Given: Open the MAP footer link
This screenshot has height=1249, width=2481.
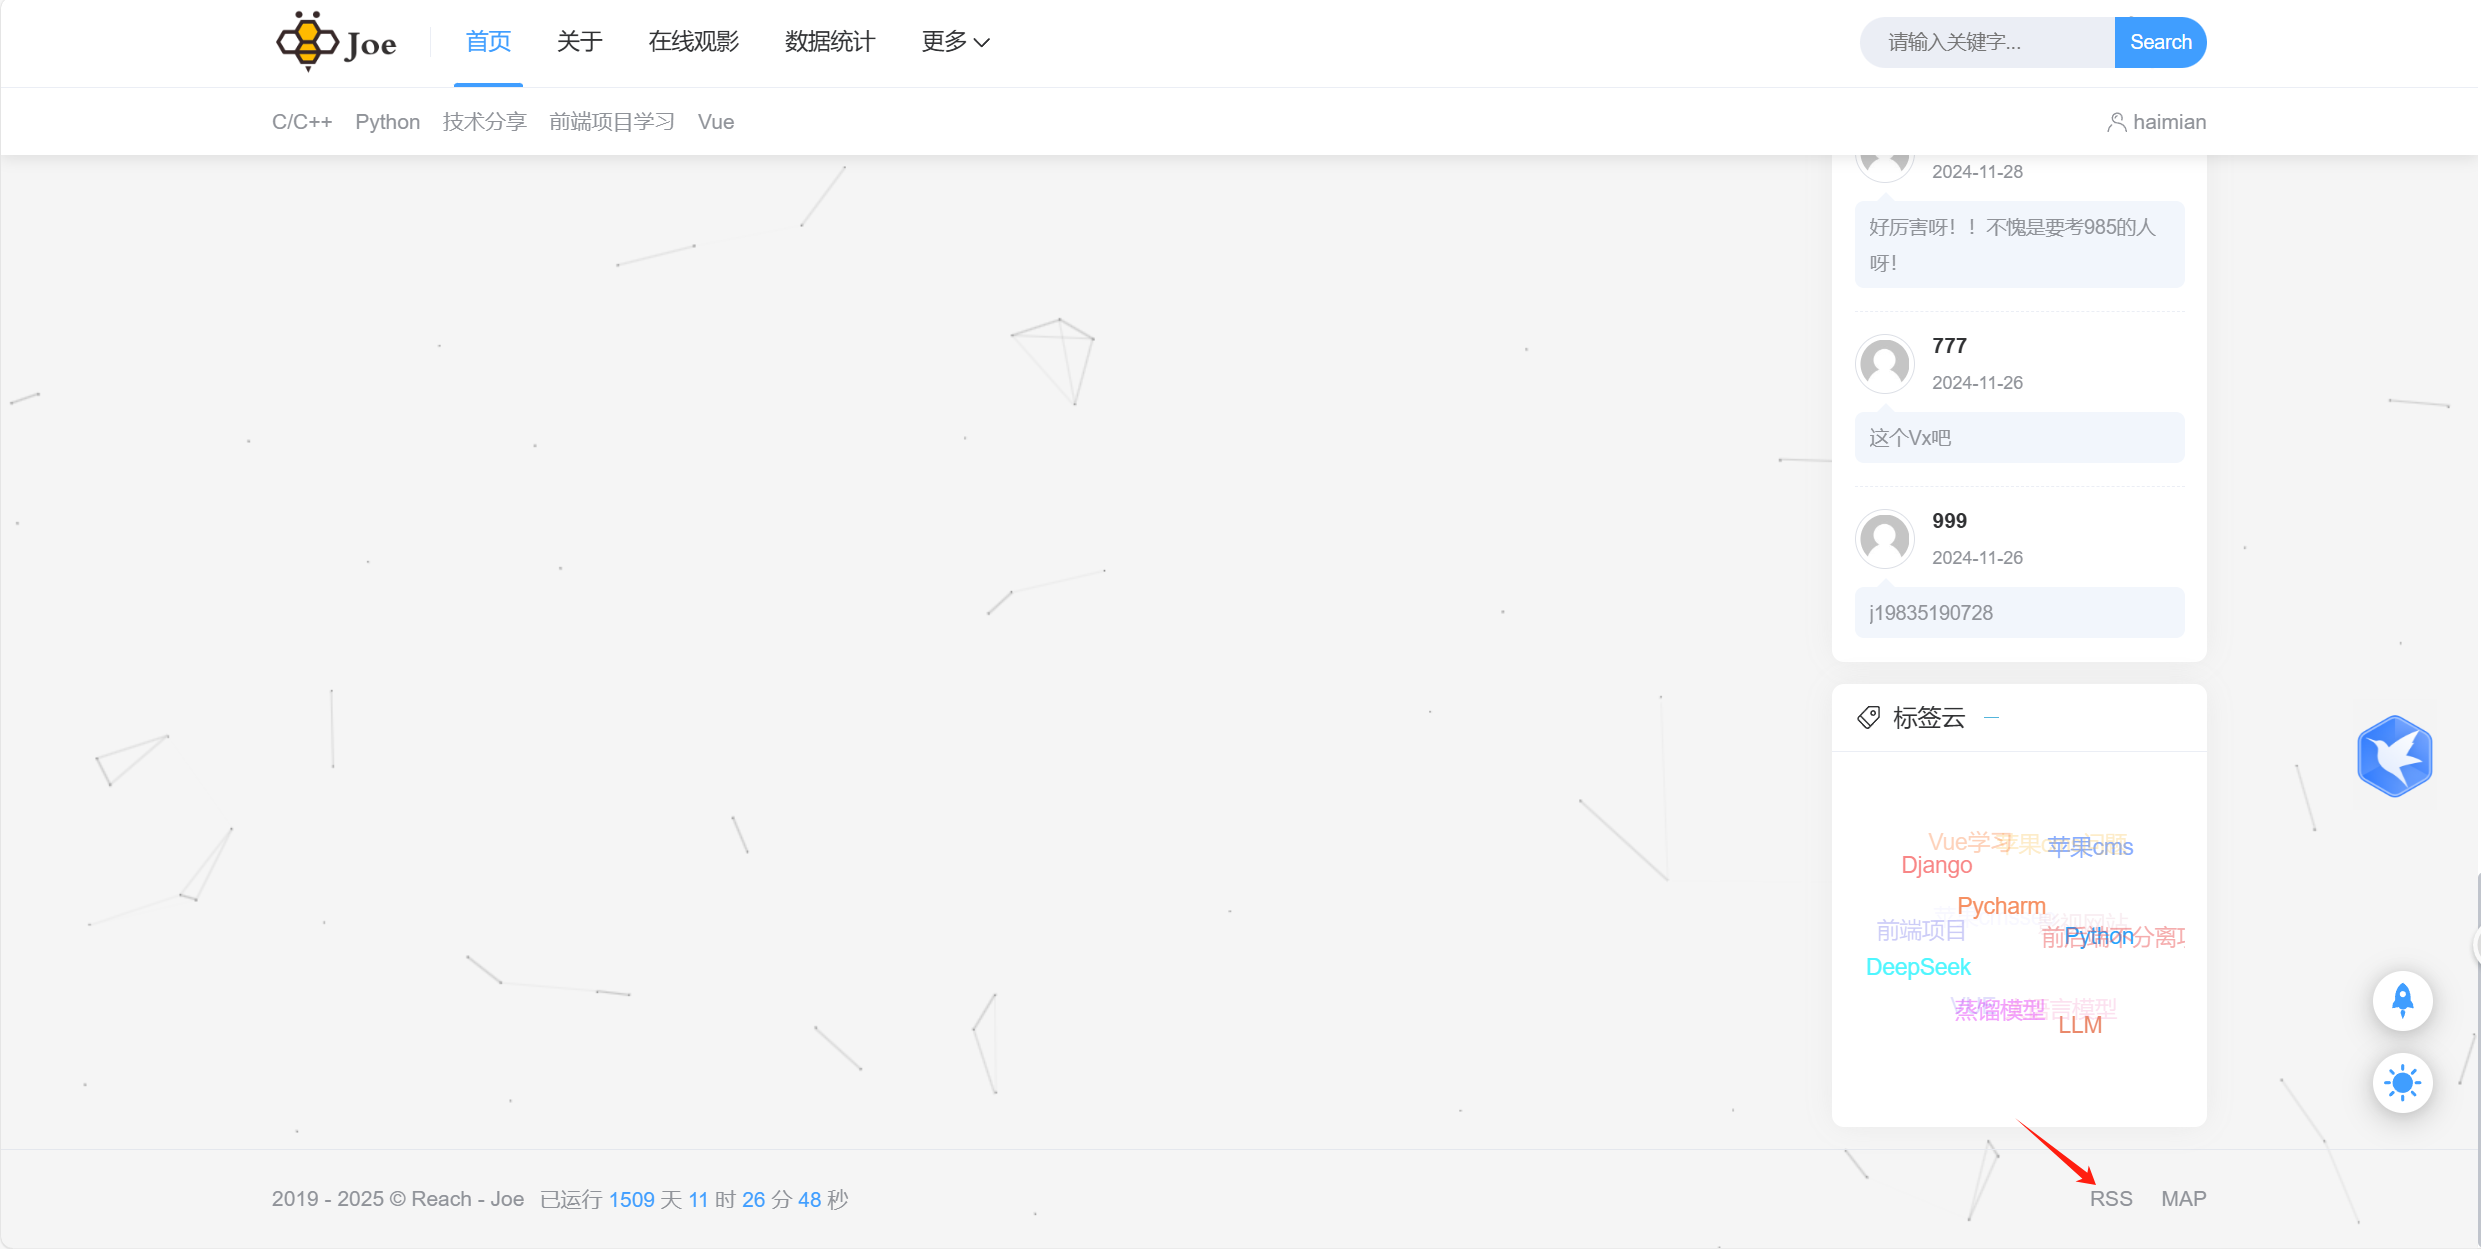Looking at the screenshot, I should click(2183, 1198).
